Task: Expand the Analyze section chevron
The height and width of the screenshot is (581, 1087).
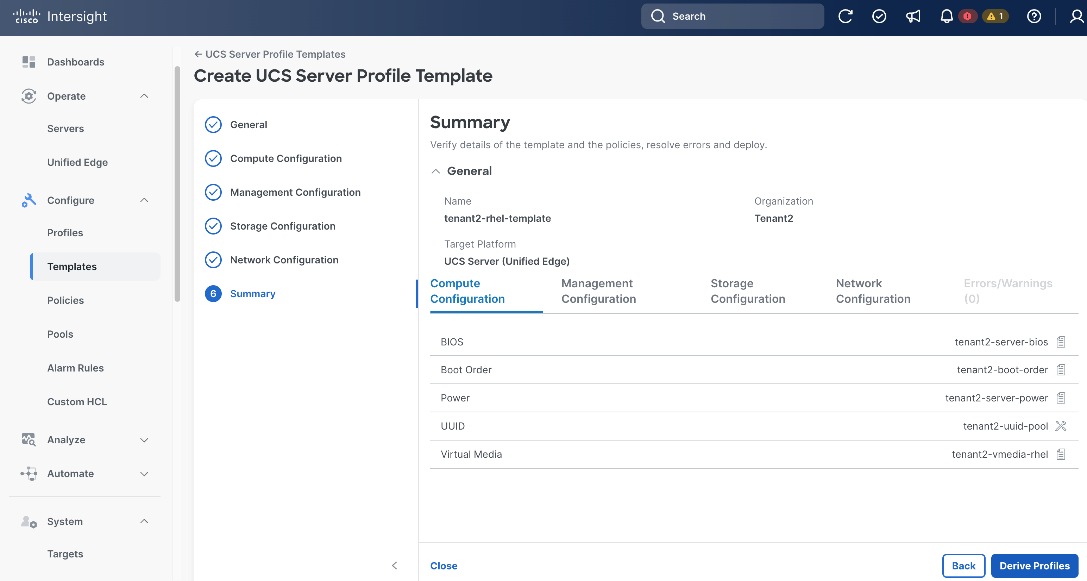Action: click(x=144, y=440)
